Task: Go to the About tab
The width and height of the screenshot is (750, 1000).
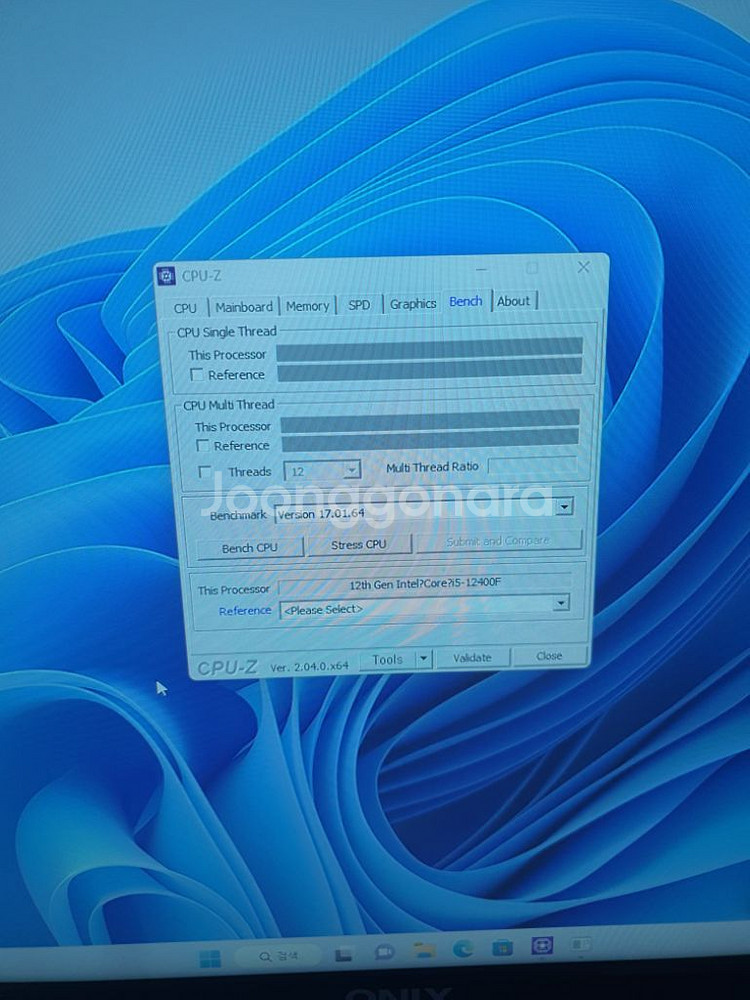Action: 513,301
